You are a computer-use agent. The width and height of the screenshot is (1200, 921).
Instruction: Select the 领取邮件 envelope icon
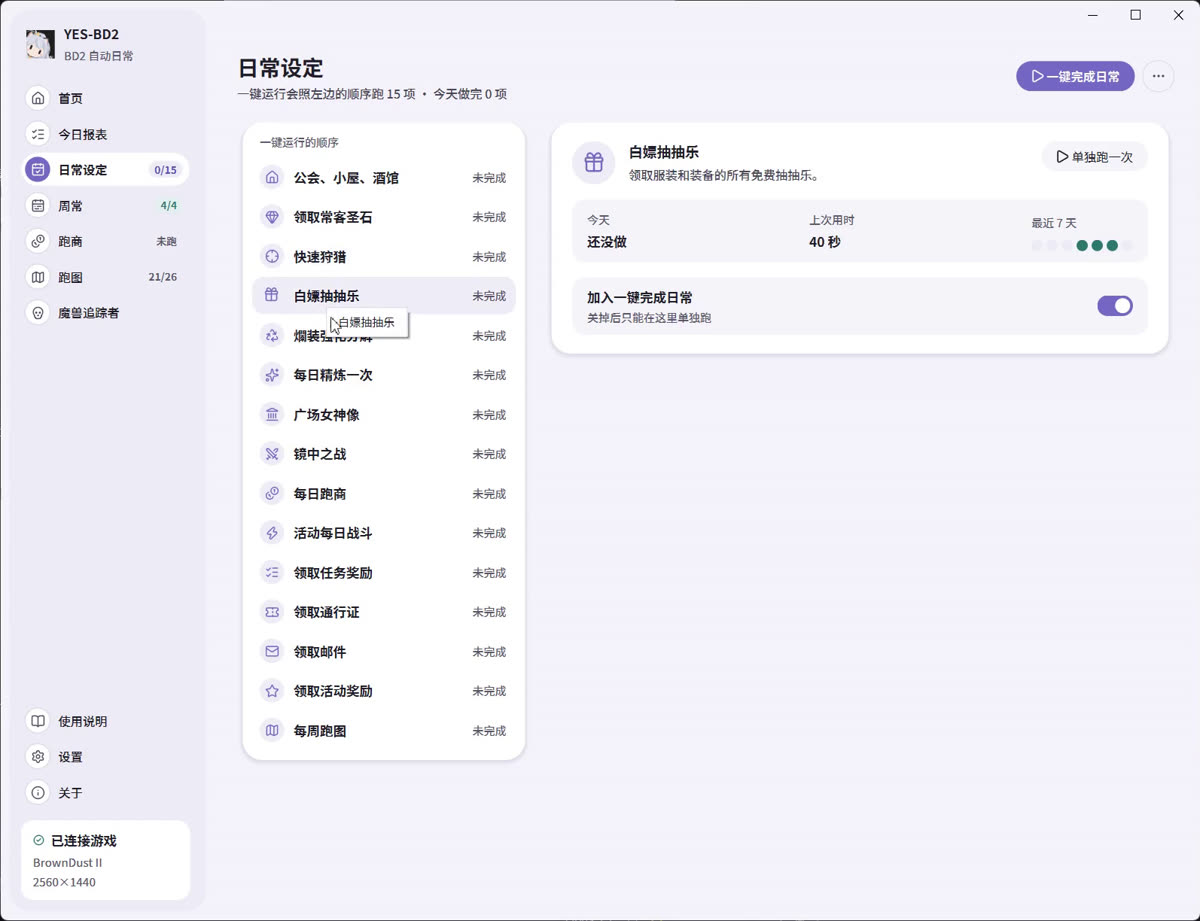point(271,652)
